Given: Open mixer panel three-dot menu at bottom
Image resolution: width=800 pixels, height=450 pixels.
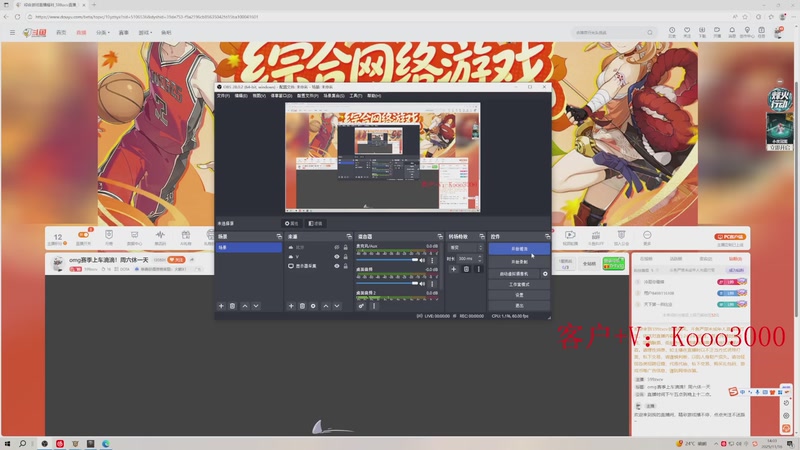Looking at the screenshot, I should tap(374, 306).
